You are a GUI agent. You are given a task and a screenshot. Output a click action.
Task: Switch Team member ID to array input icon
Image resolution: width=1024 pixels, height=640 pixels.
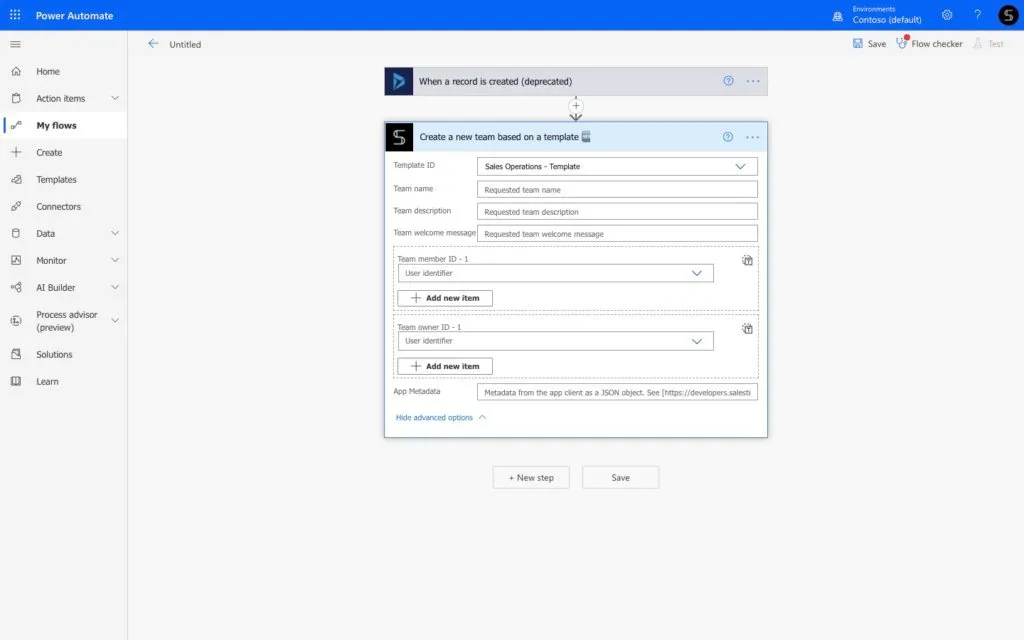(x=747, y=261)
